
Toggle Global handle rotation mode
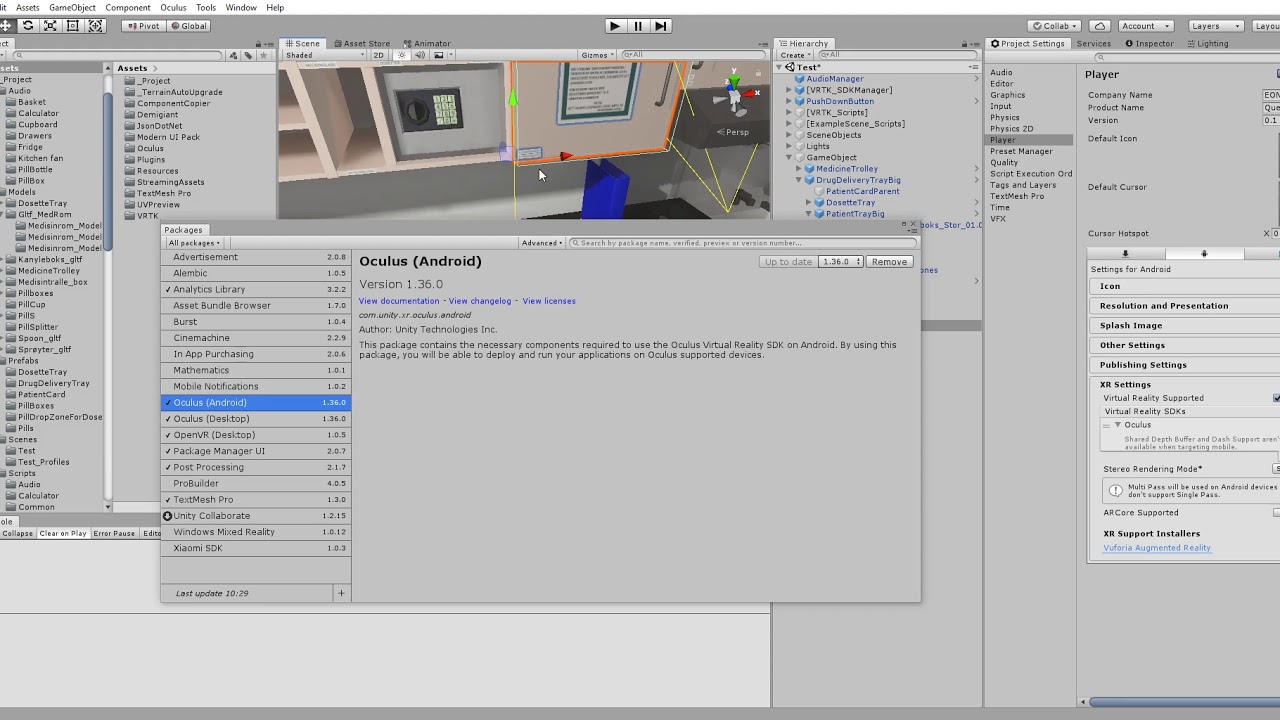click(x=188, y=26)
